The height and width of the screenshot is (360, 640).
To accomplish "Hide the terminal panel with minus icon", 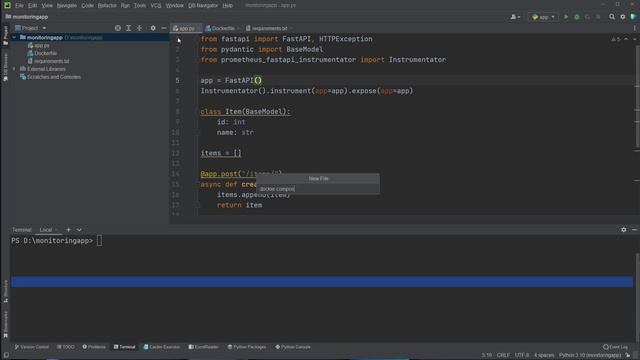I will (x=634, y=230).
